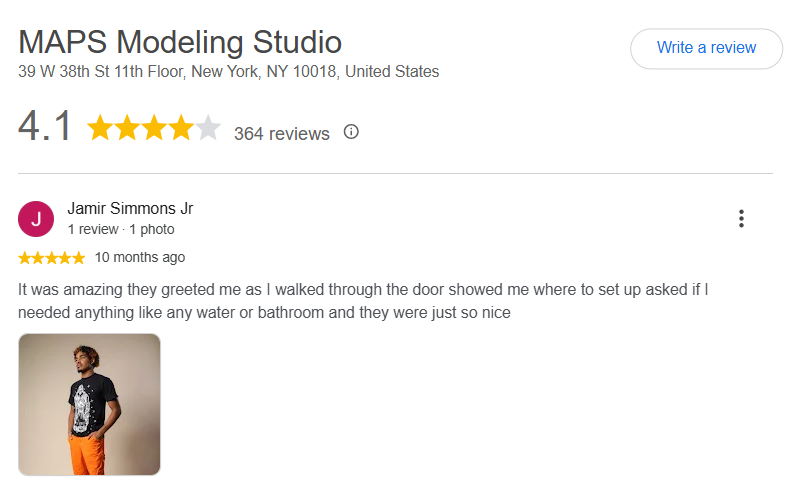Click the gray fifth star of the overall rating
The image size is (789, 485).
208,127
